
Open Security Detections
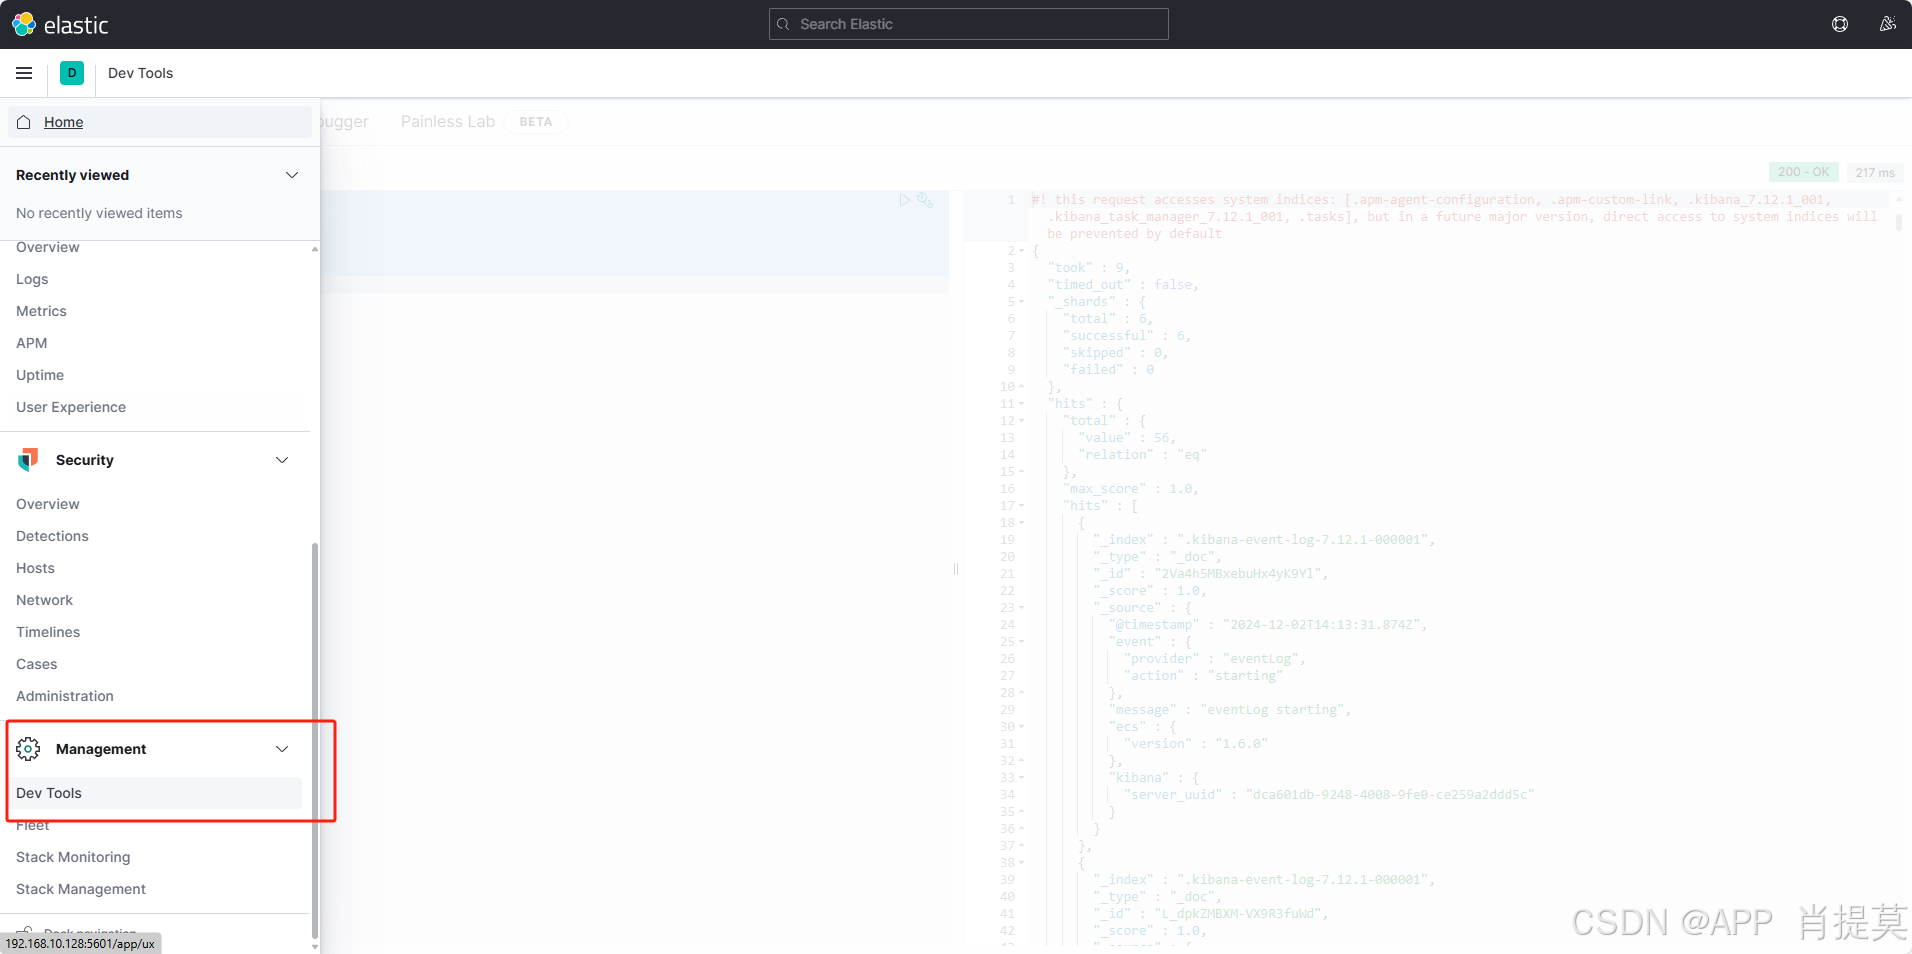click(52, 536)
